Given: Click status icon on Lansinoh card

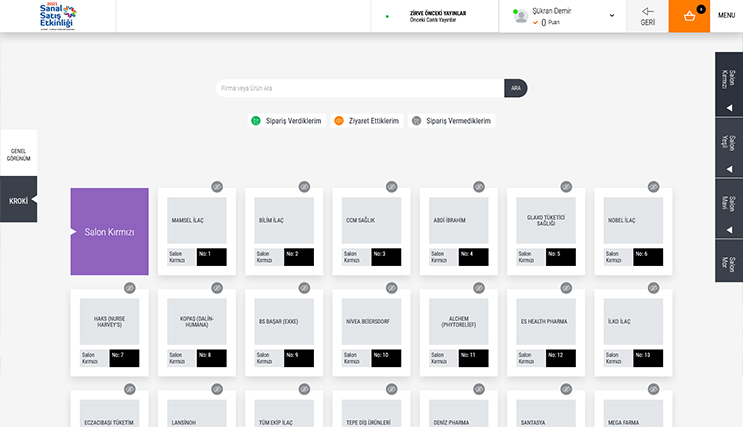Looking at the screenshot, I should [x=217, y=389].
